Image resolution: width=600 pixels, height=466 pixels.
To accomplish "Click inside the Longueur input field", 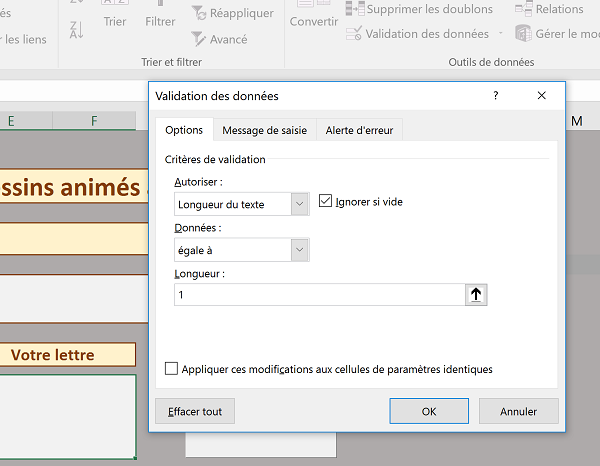I will [x=318, y=295].
